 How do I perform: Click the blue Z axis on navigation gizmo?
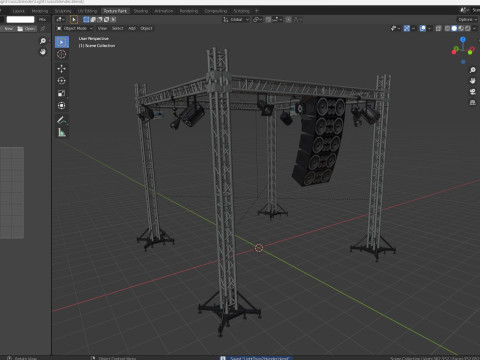point(463,39)
